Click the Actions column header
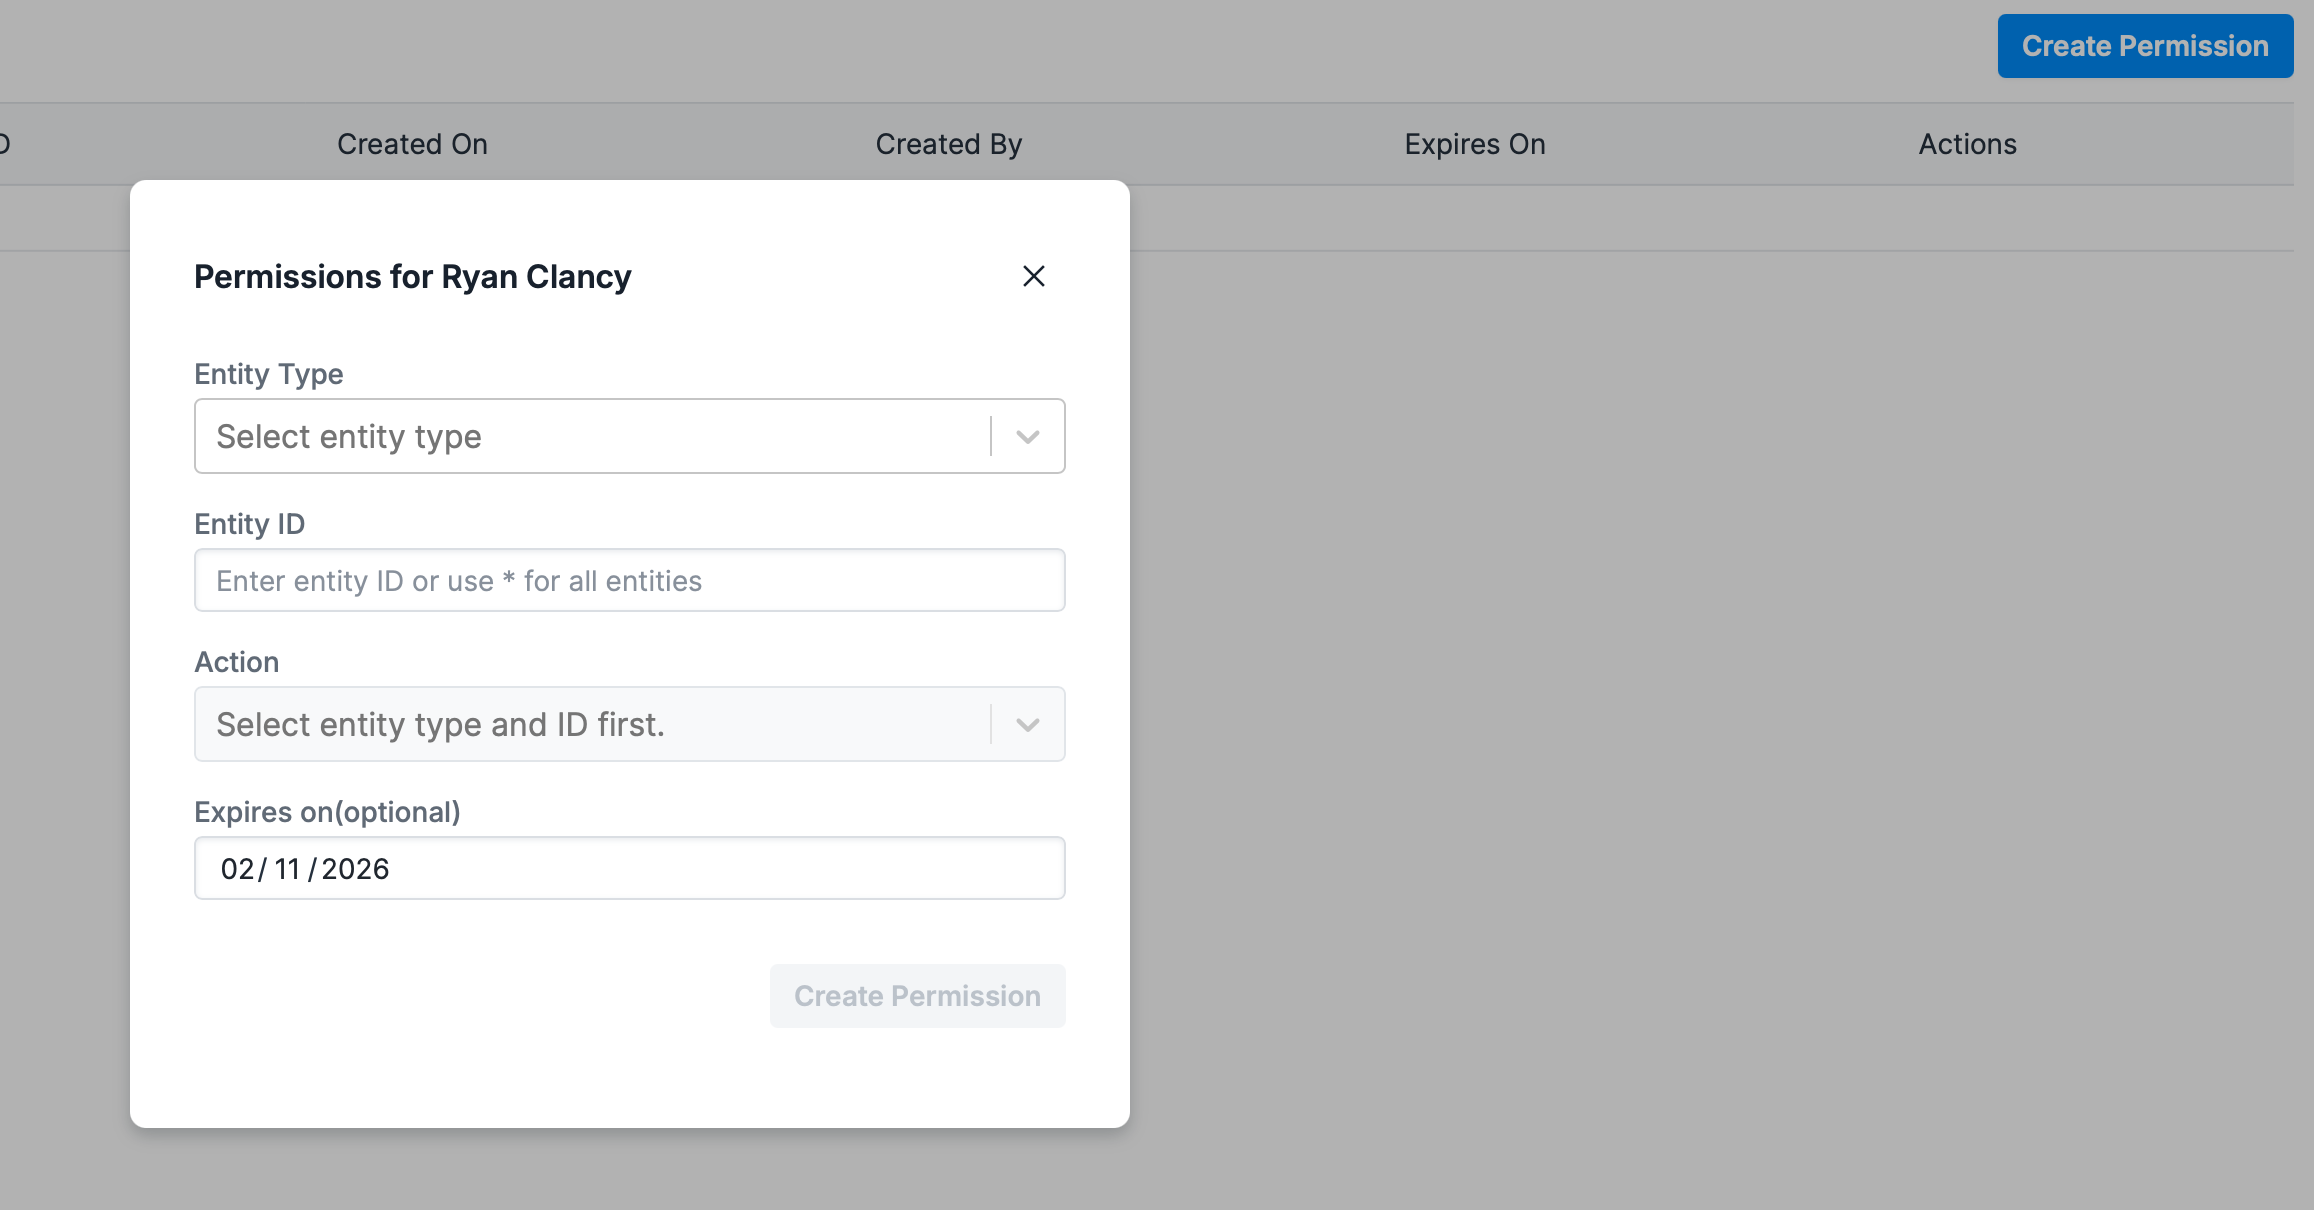 (x=1966, y=144)
